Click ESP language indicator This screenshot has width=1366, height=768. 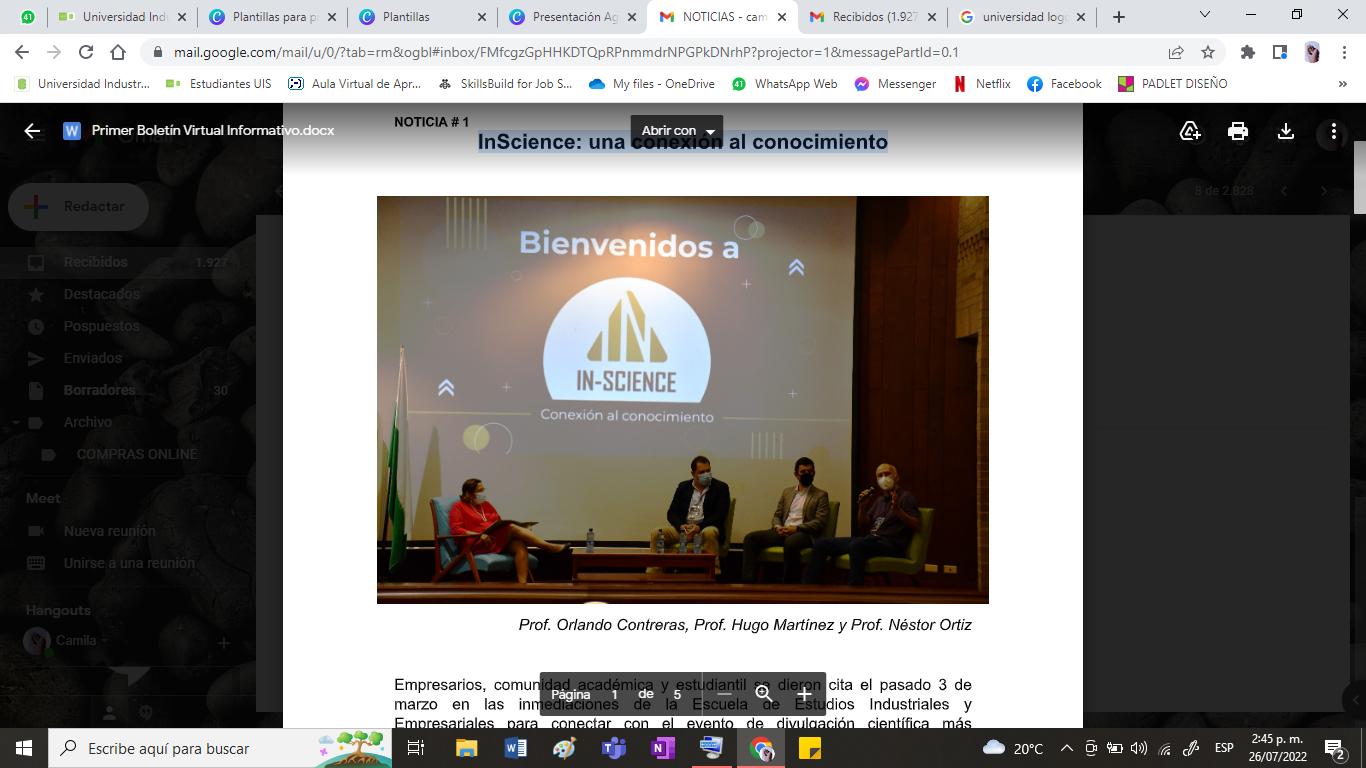tap(1224, 748)
